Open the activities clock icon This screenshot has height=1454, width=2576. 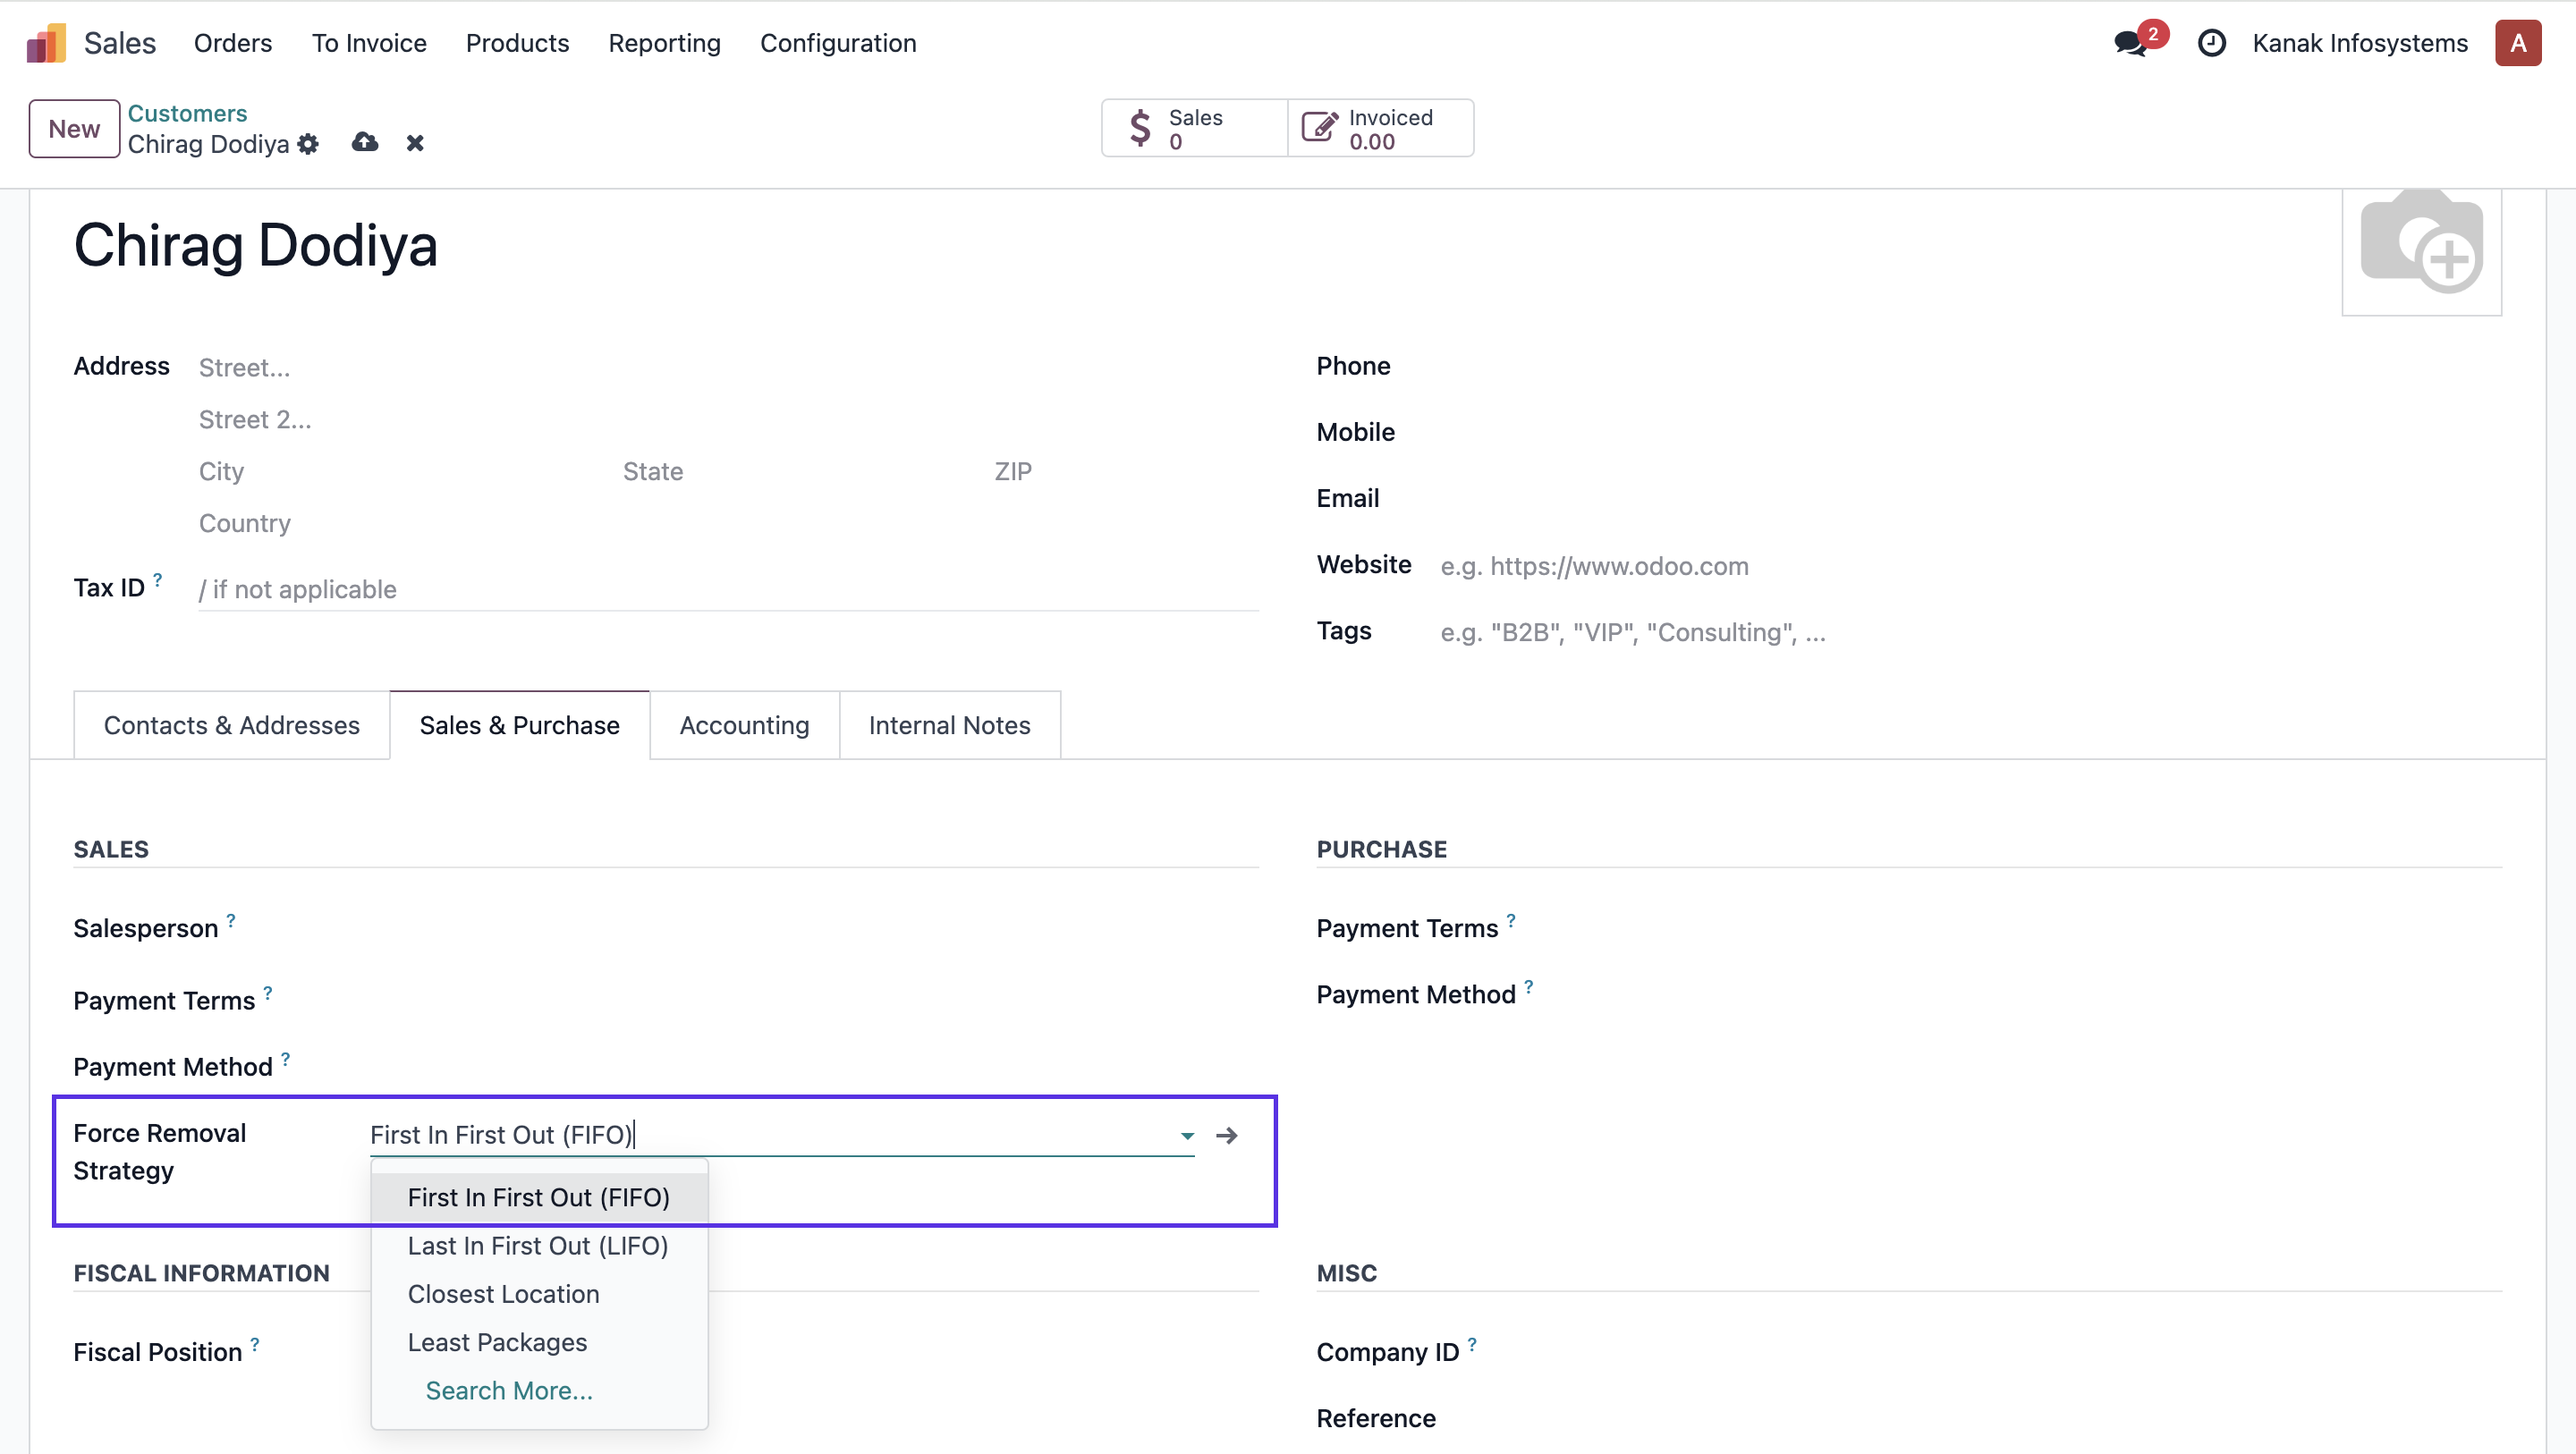point(2211,43)
